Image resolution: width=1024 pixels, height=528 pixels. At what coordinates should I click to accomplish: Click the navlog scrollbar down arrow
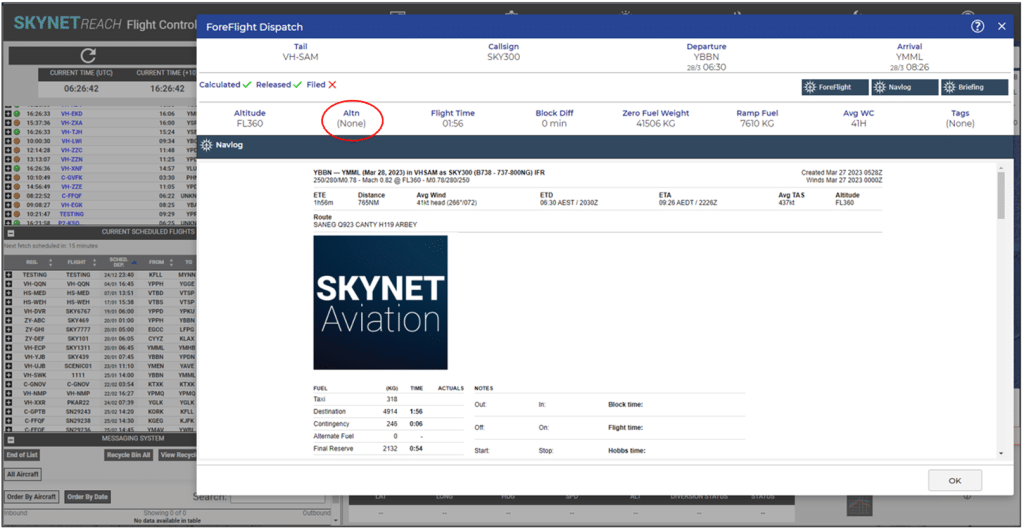(1001, 453)
